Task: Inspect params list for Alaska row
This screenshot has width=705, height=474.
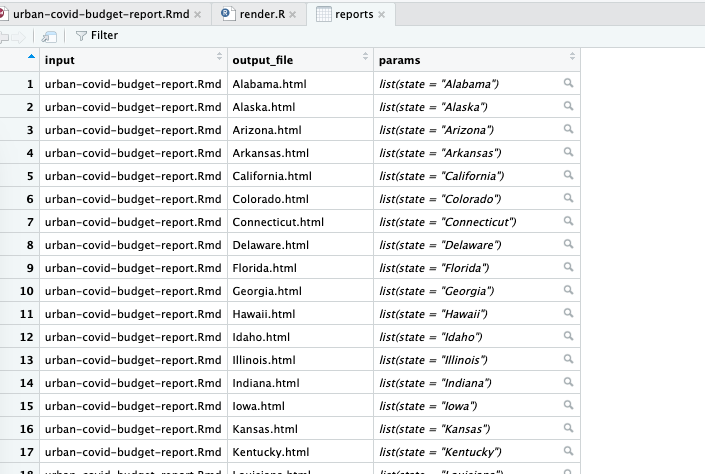Action: (x=568, y=106)
